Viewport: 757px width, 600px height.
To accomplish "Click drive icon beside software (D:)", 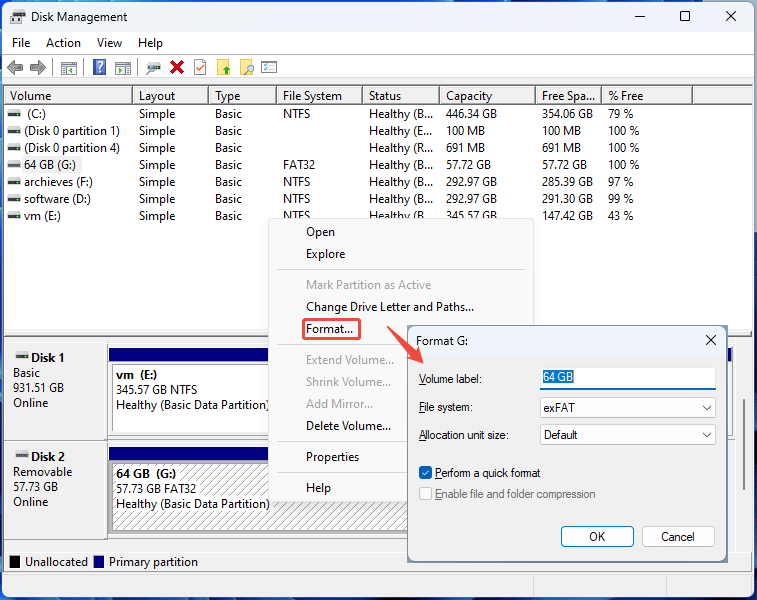I will pyautogui.click(x=14, y=199).
